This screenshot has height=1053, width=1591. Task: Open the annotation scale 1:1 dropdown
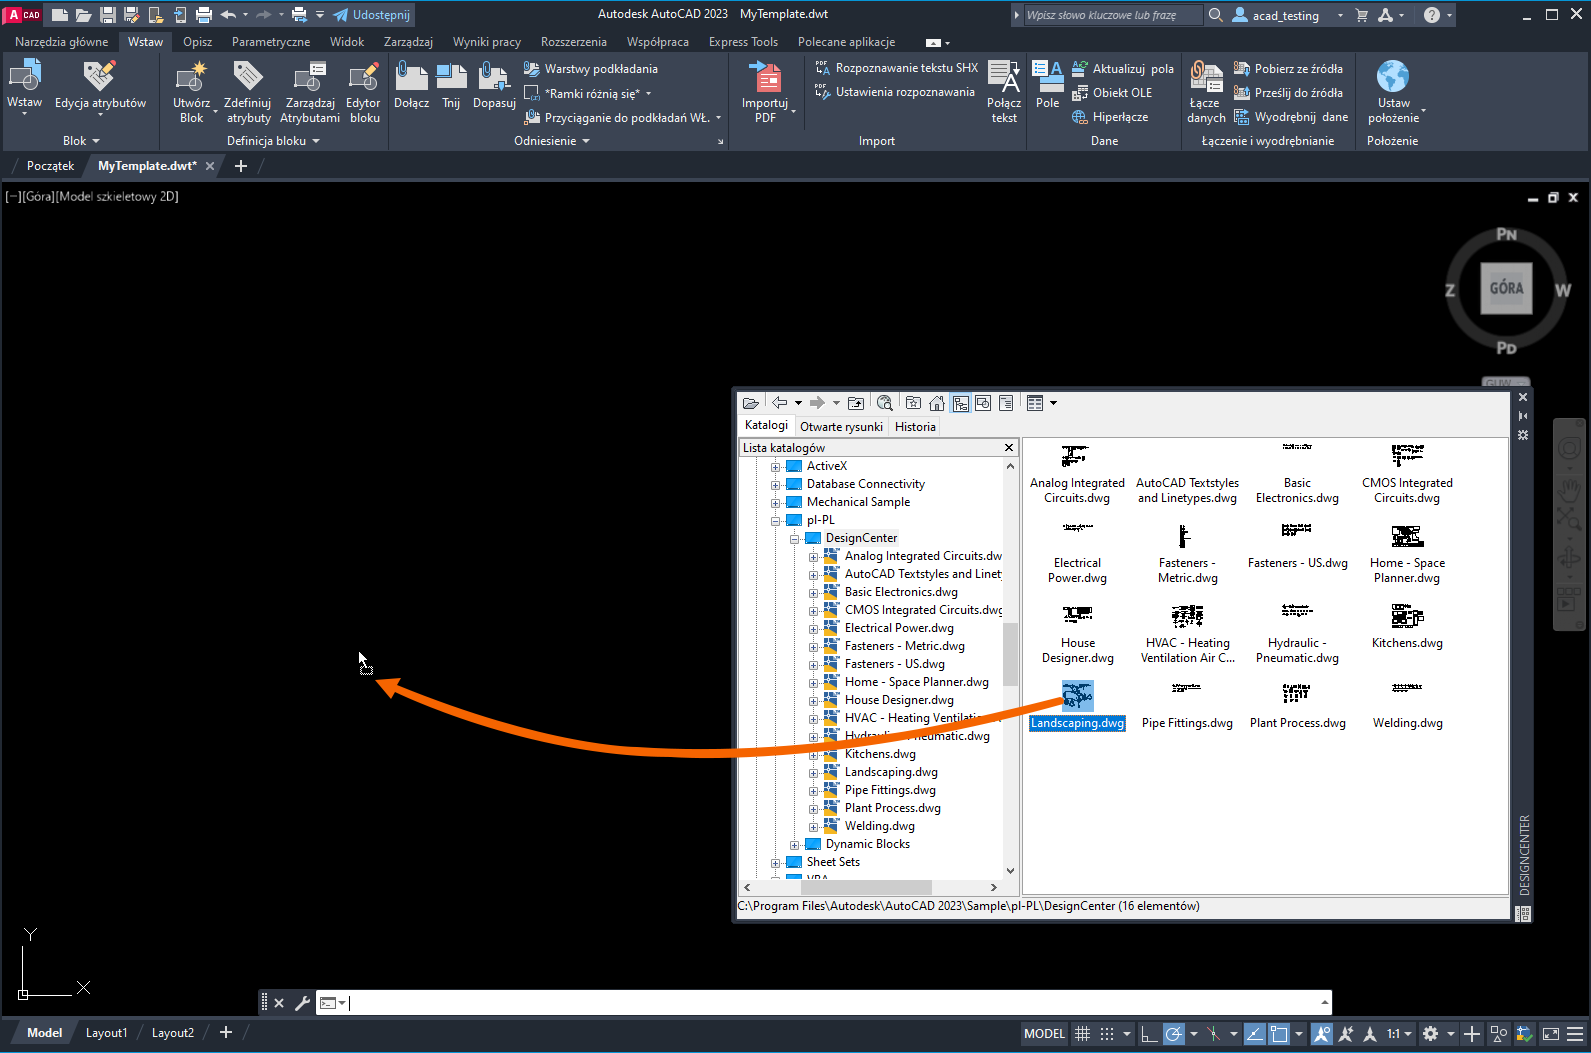click(x=1399, y=1034)
